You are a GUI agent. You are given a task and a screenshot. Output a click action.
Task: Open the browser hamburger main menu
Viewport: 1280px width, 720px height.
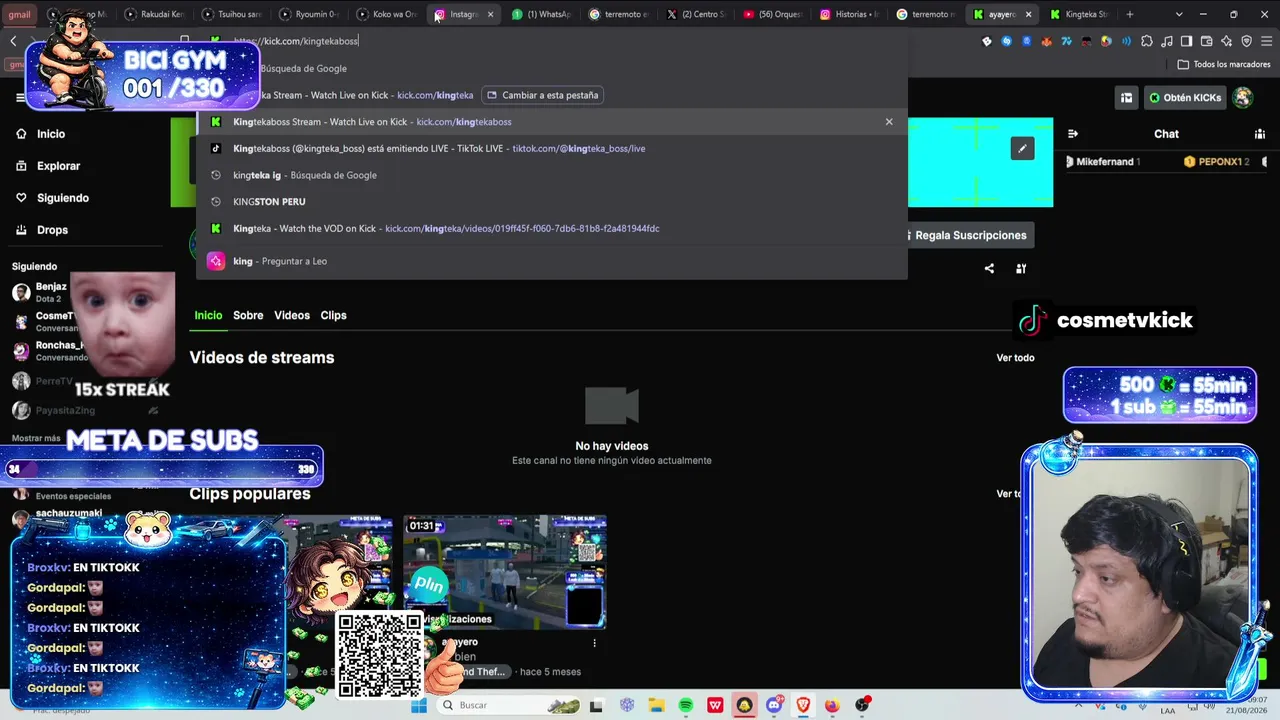click(x=1266, y=41)
